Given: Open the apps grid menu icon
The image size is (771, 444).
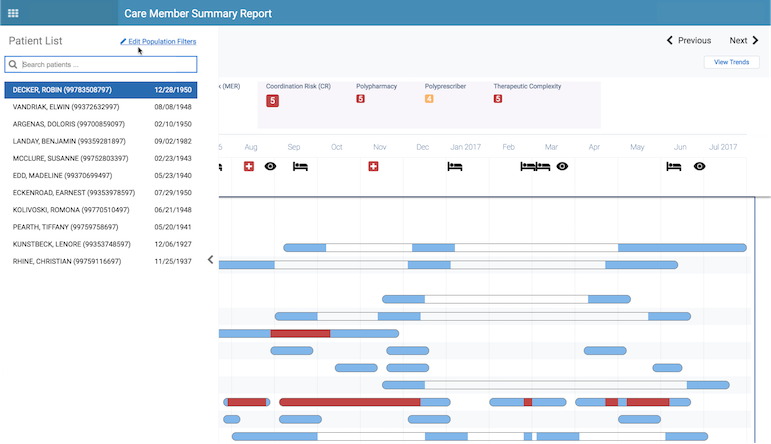Looking at the screenshot, I should [13, 13].
